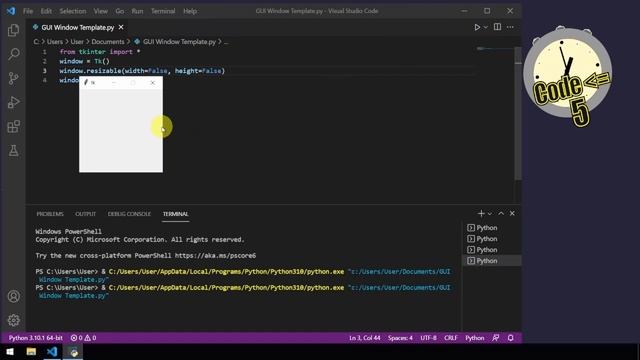Switch to the DEBUG CONSOLE tab
Image resolution: width=640 pixels, height=360 pixels.
(x=129, y=214)
